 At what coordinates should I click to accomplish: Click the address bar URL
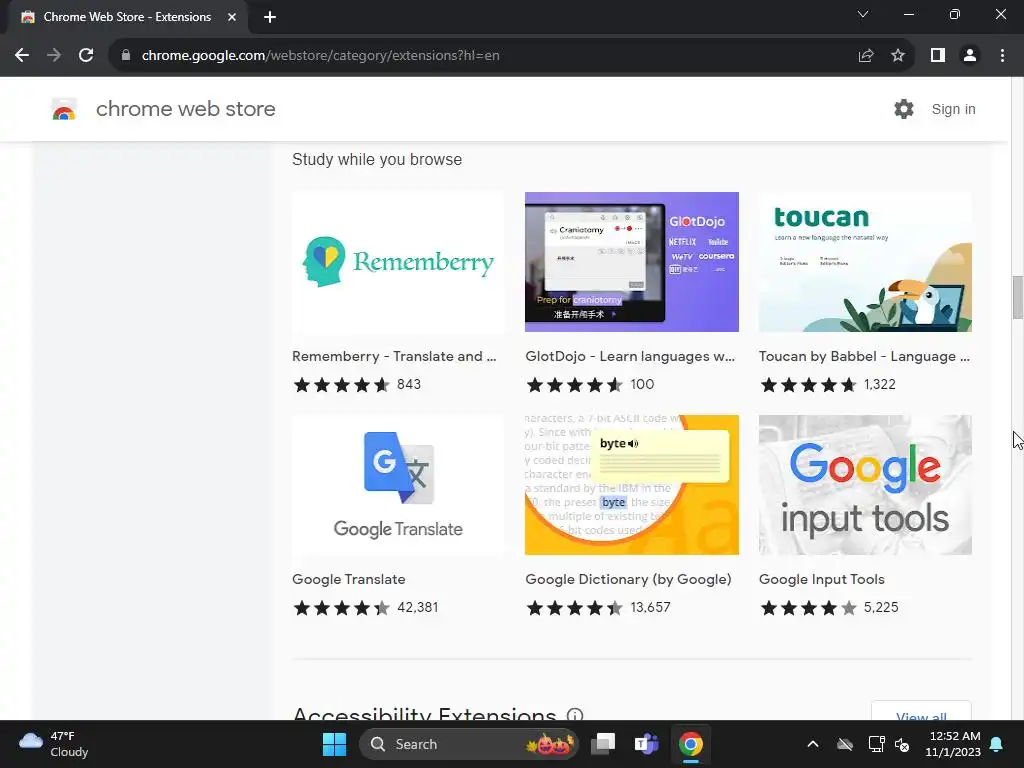[x=321, y=56]
